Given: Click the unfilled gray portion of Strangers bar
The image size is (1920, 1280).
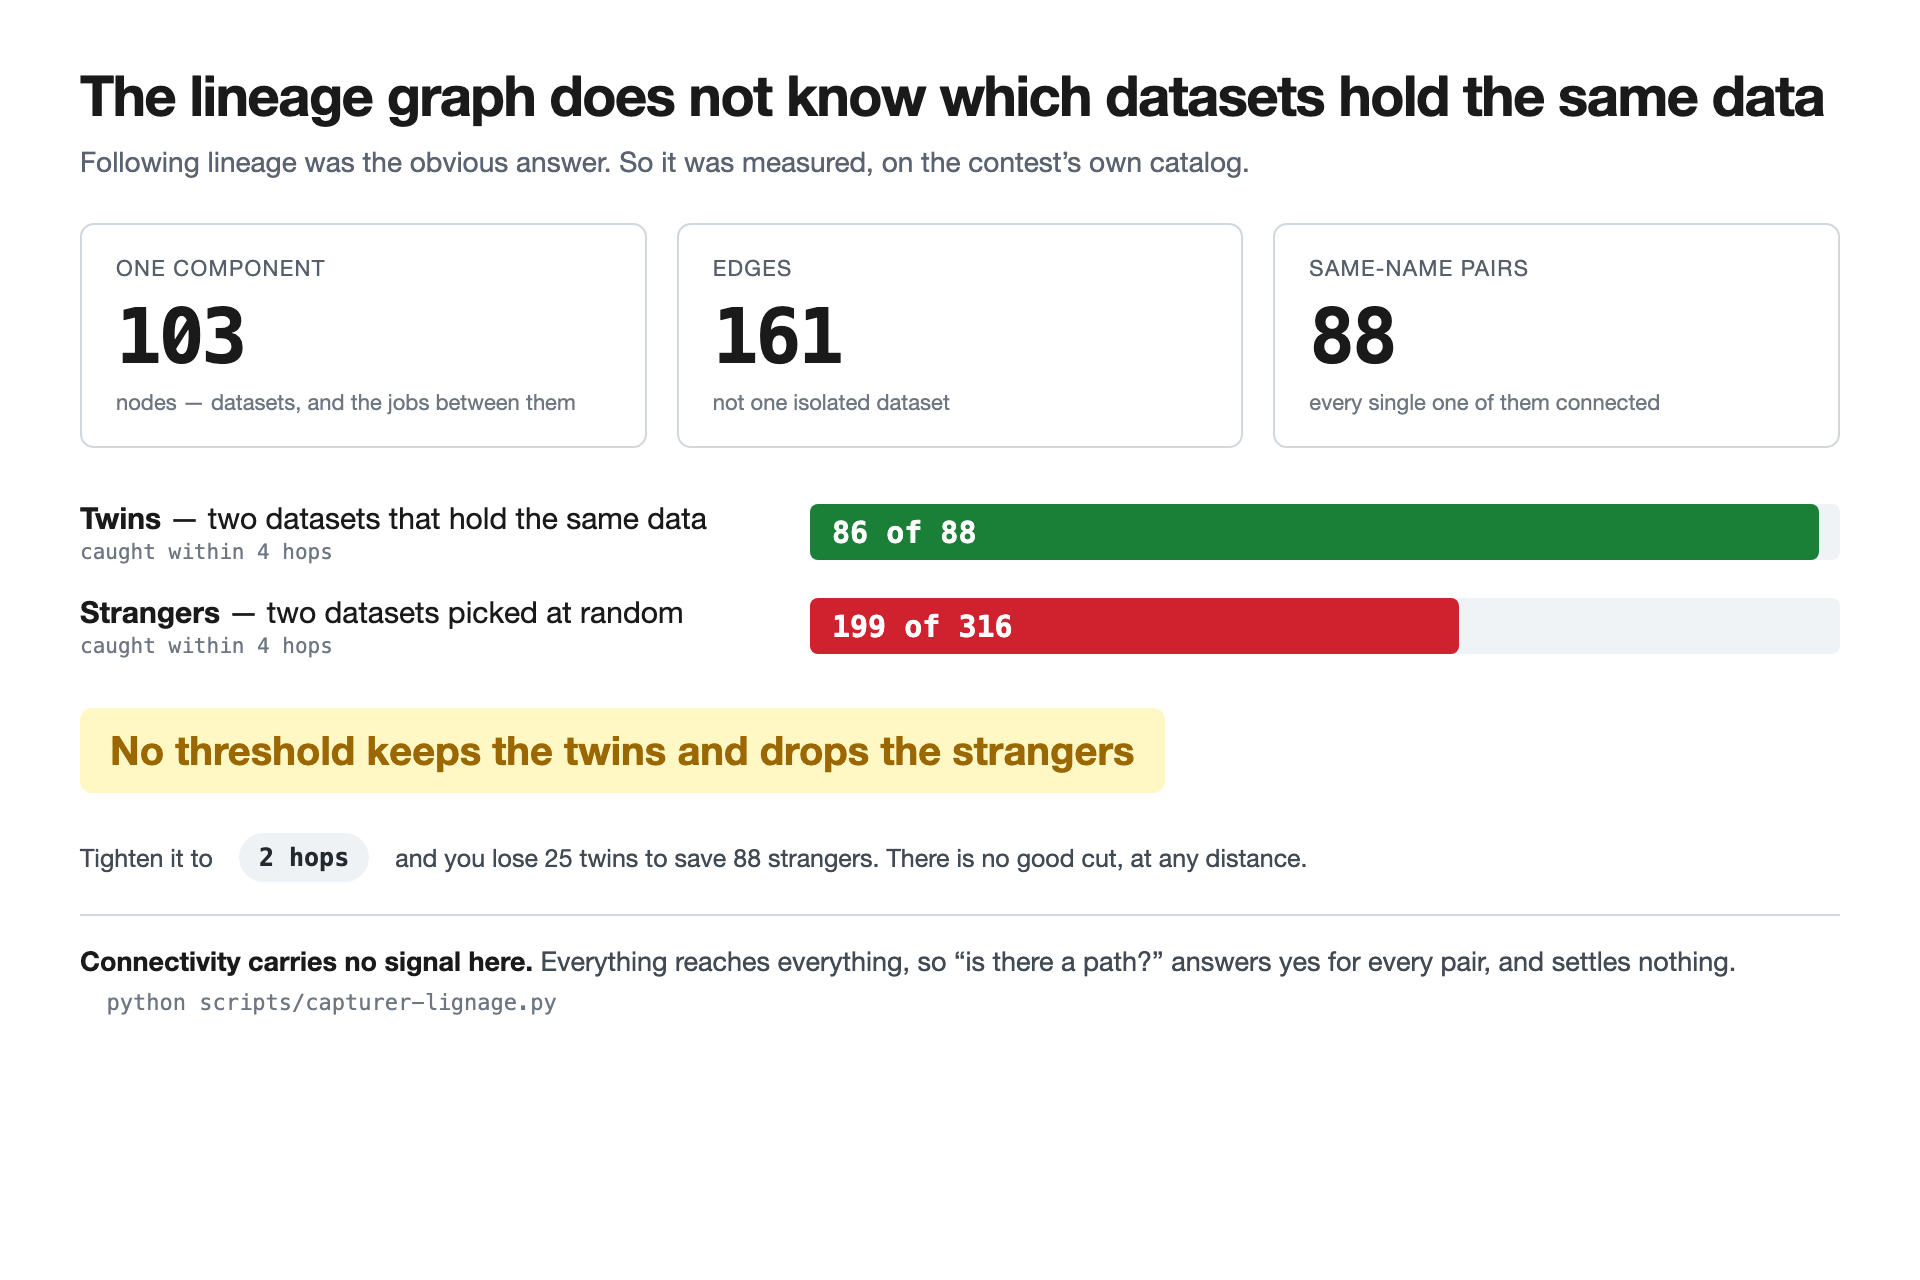Looking at the screenshot, I should point(1649,626).
